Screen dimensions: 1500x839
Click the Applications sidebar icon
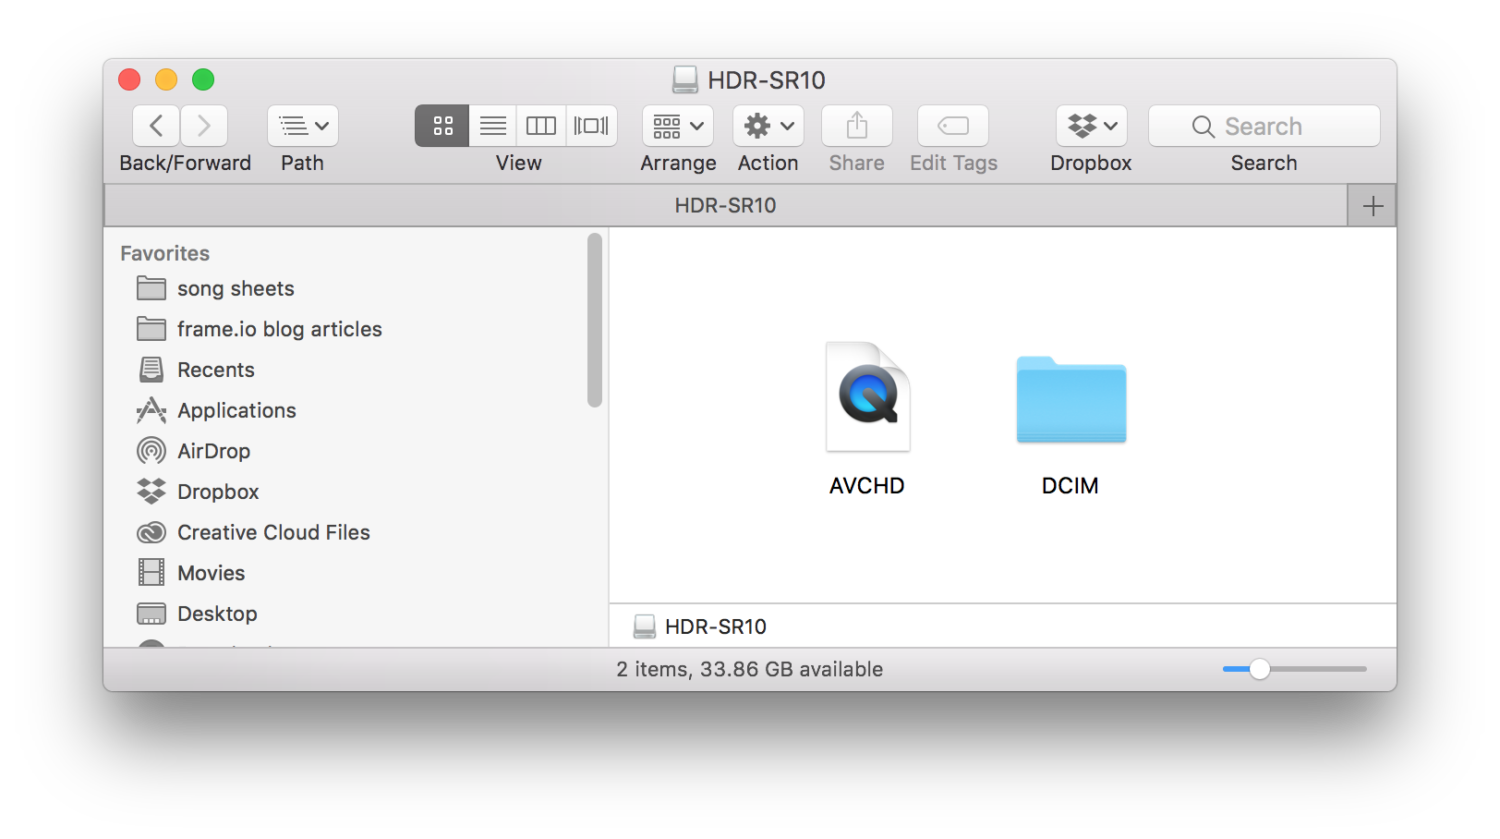pyautogui.click(x=151, y=411)
